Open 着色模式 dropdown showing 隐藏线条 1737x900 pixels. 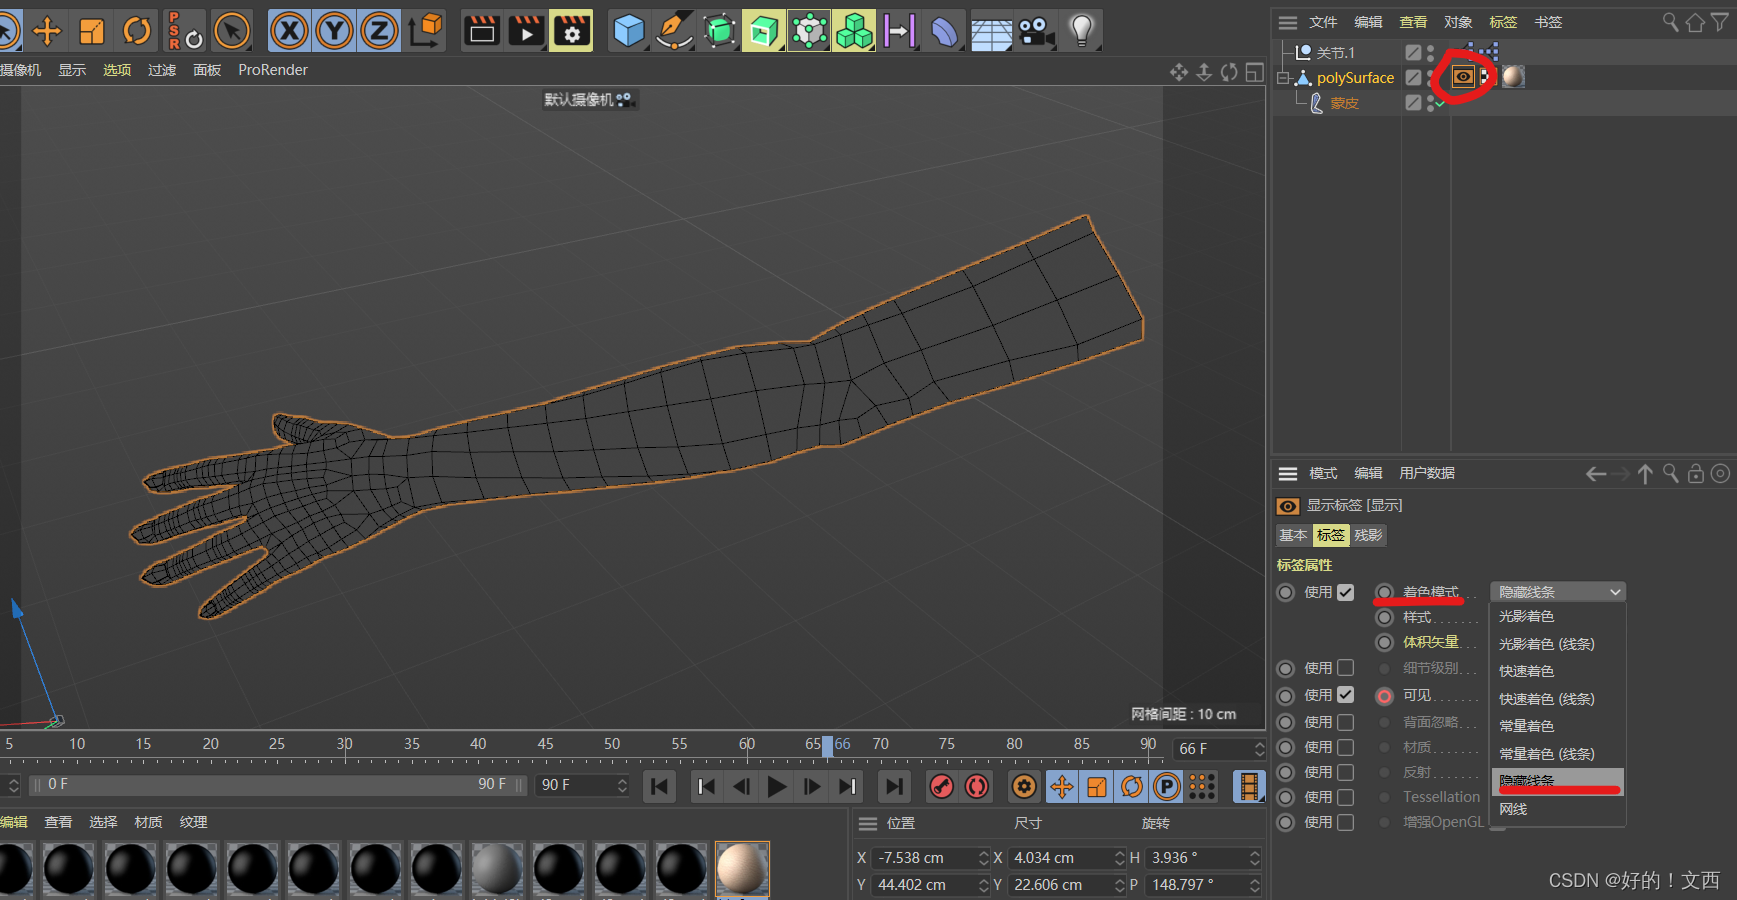point(1557,592)
